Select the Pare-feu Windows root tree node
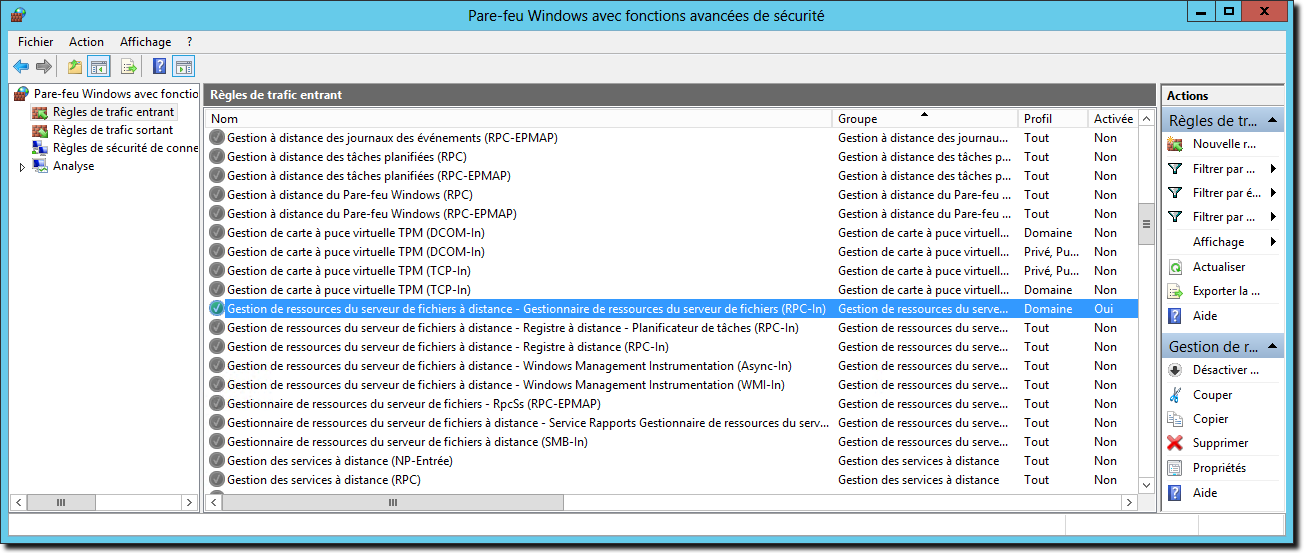Screen dimensions: 1304x553 (x=115, y=94)
